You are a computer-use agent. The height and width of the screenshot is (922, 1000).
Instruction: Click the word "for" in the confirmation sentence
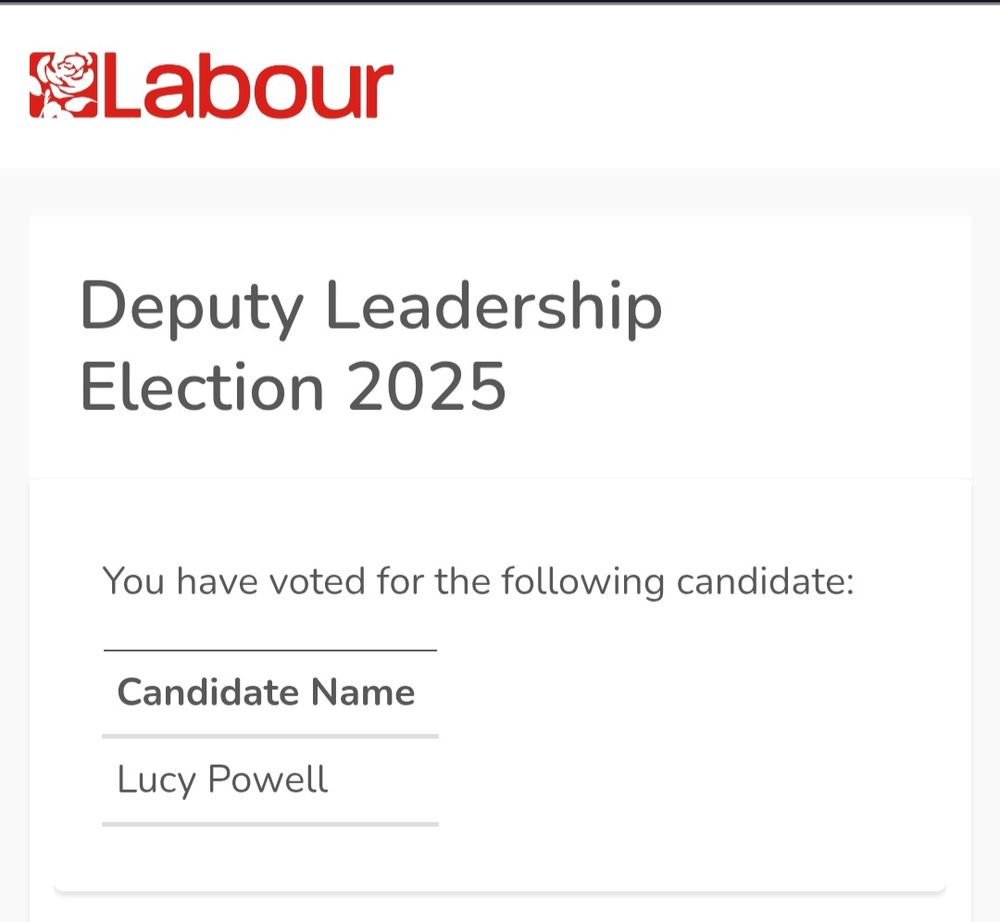click(x=401, y=581)
